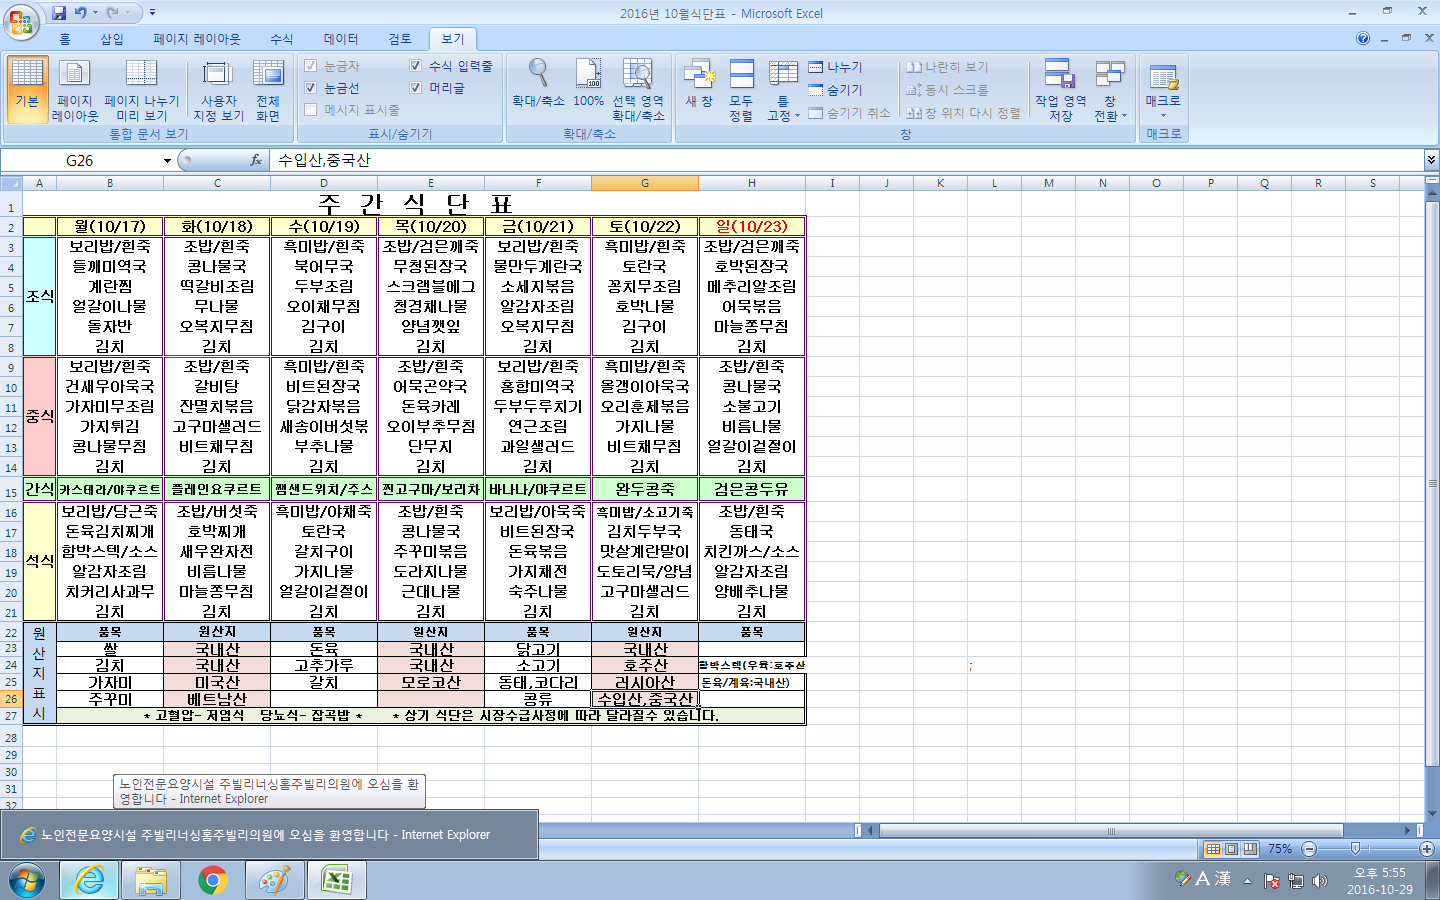The image size is (1440, 900).
Task: Toggle the headings checkbox
Action: (416, 88)
